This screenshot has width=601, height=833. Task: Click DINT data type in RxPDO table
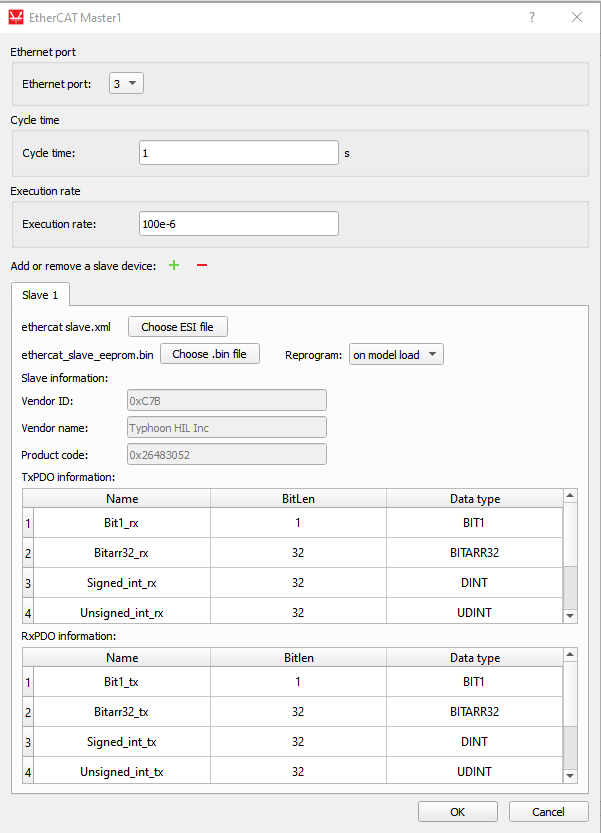click(475, 742)
